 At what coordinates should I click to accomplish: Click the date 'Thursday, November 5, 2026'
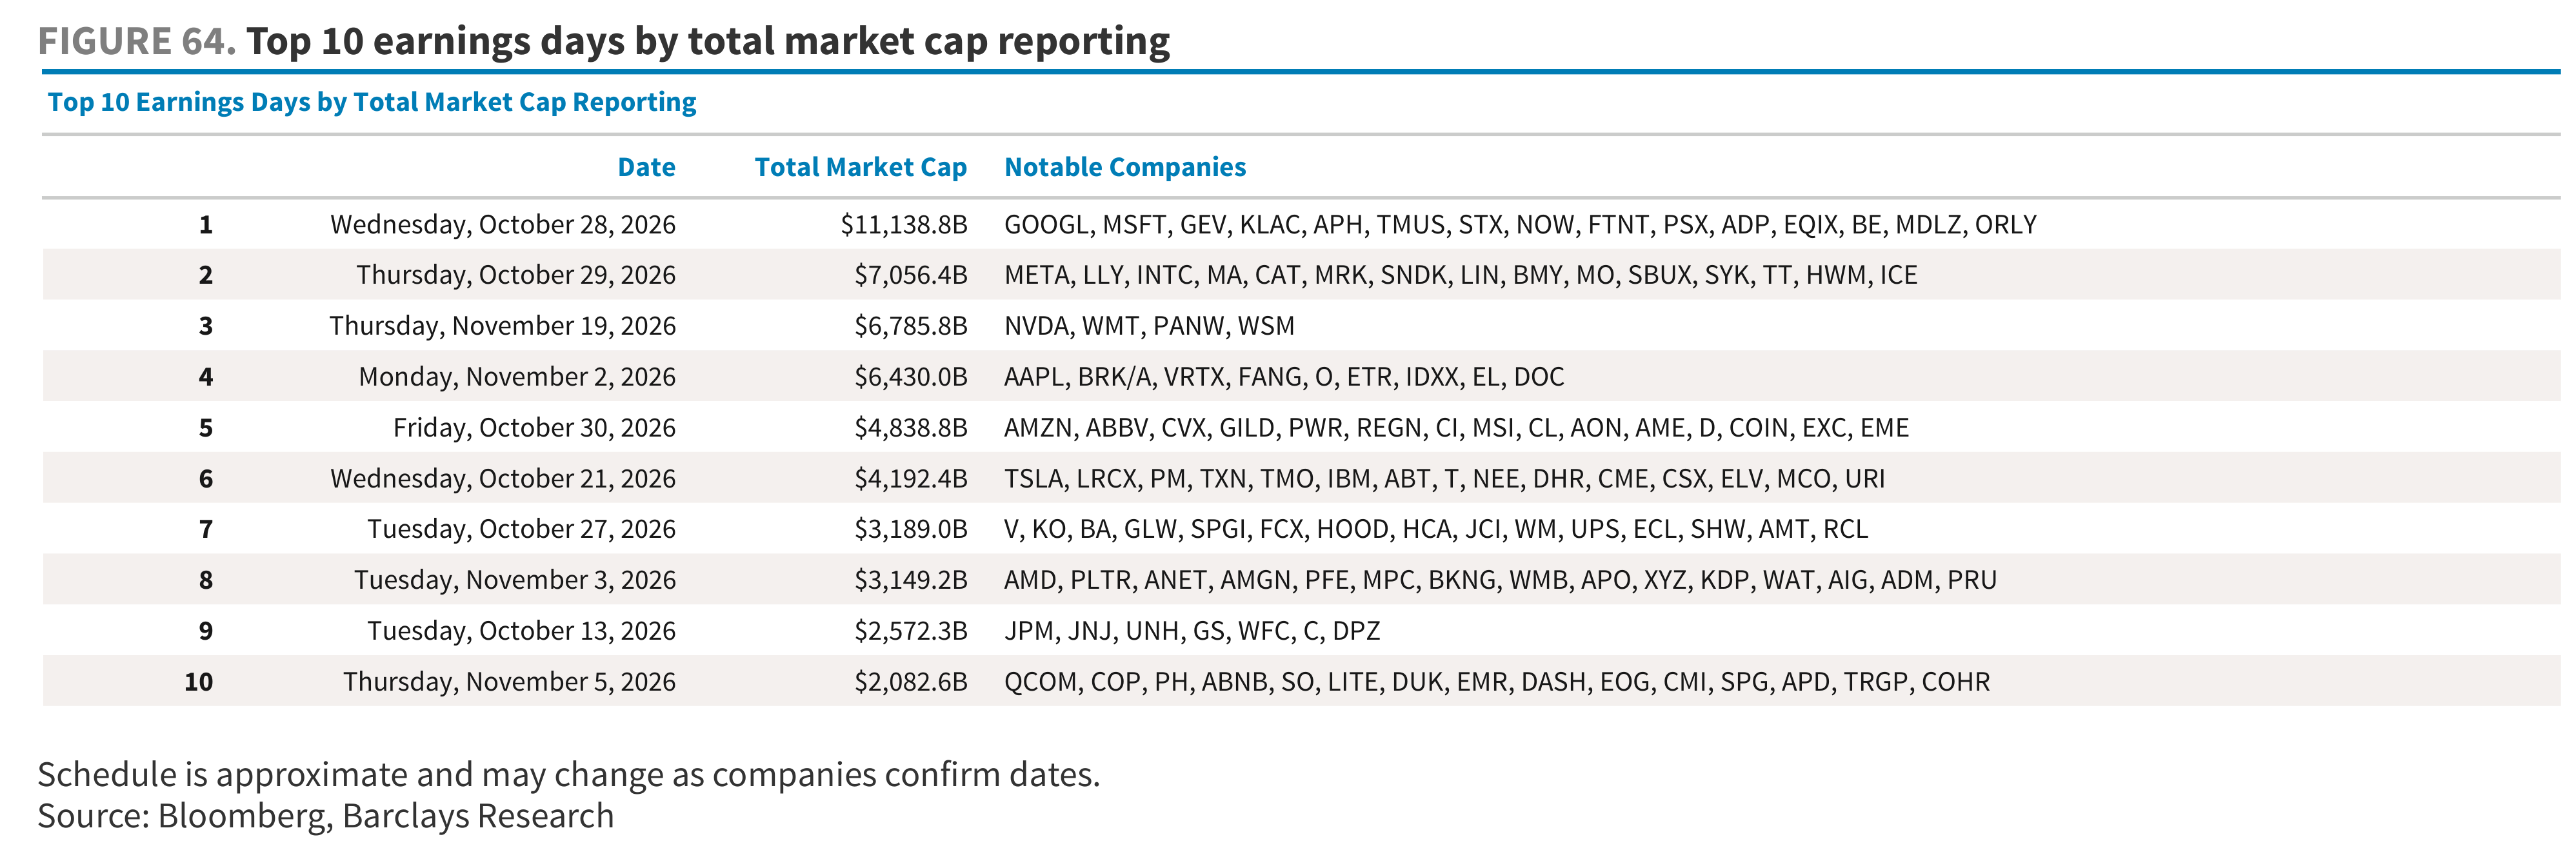(x=509, y=682)
